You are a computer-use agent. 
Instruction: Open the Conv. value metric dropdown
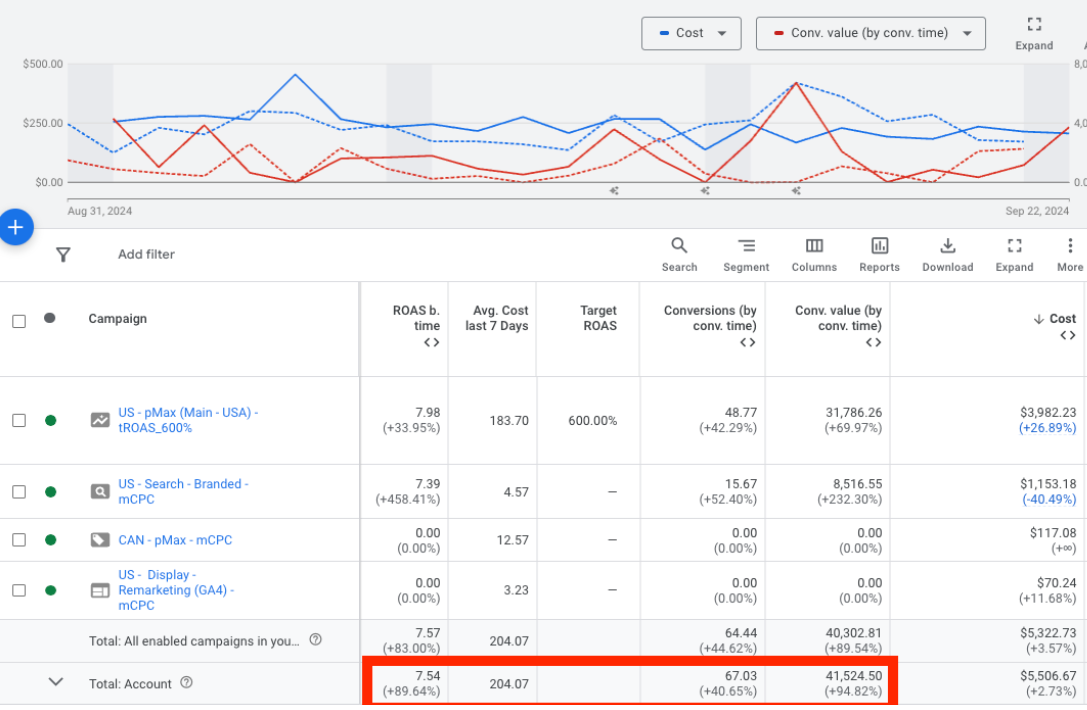[x=870, y=33]
